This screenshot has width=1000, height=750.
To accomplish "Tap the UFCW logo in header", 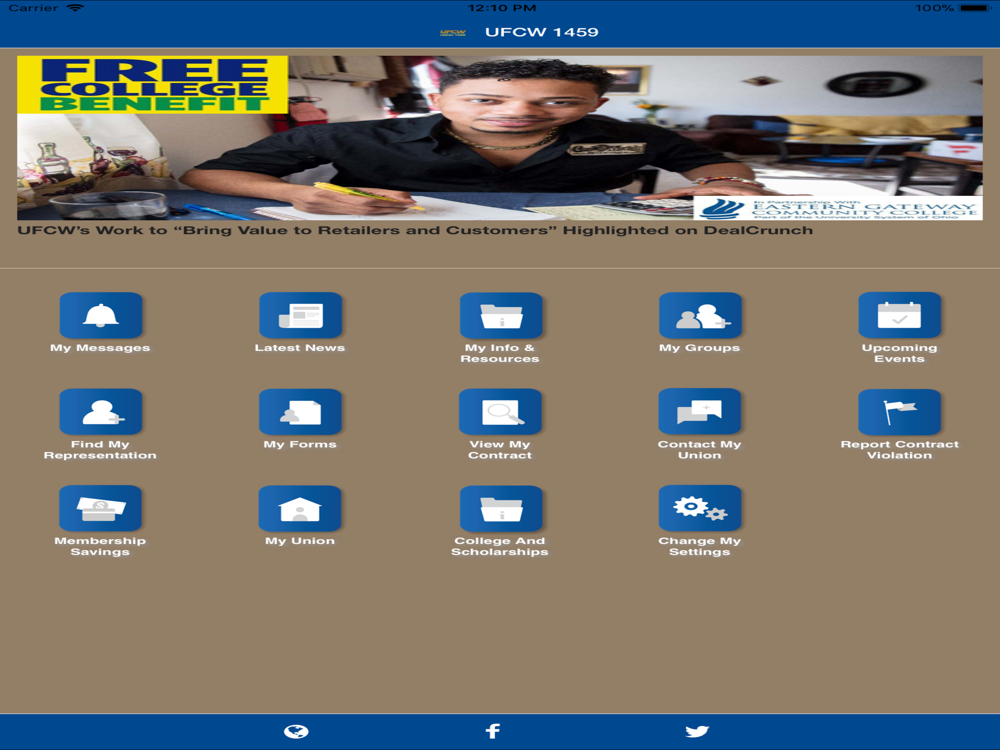I will (x=453, y=33).
